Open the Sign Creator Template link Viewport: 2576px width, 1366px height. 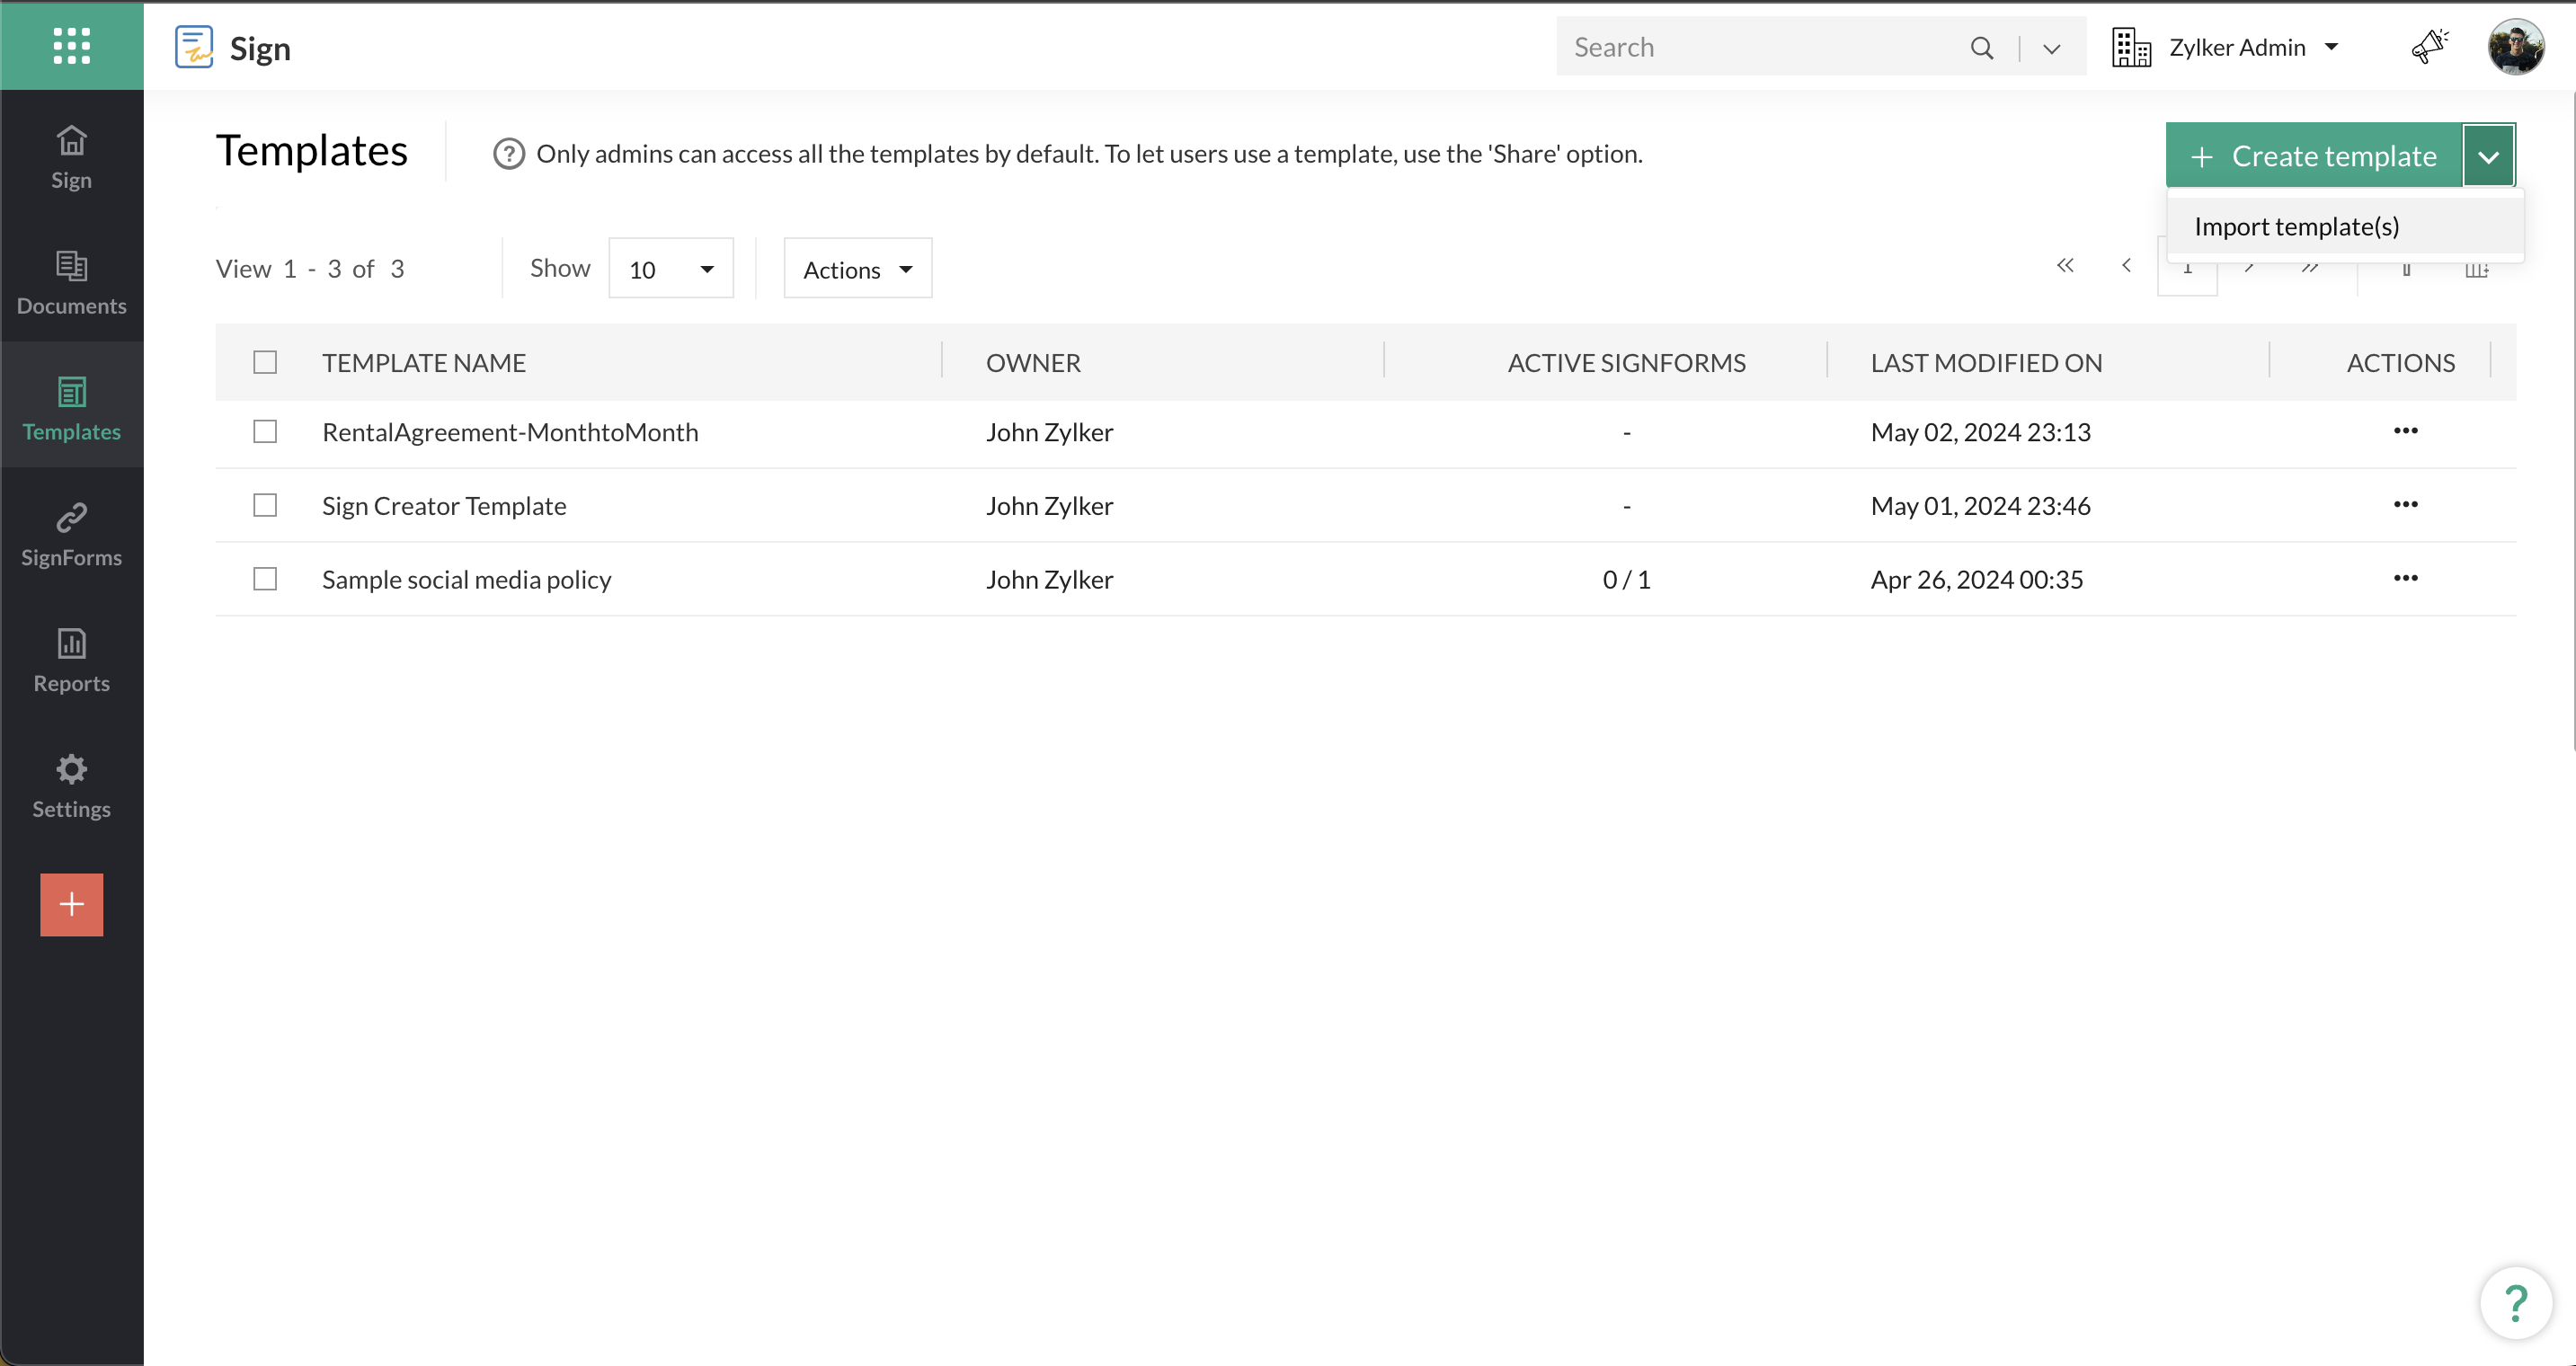[x=444, y=506]
